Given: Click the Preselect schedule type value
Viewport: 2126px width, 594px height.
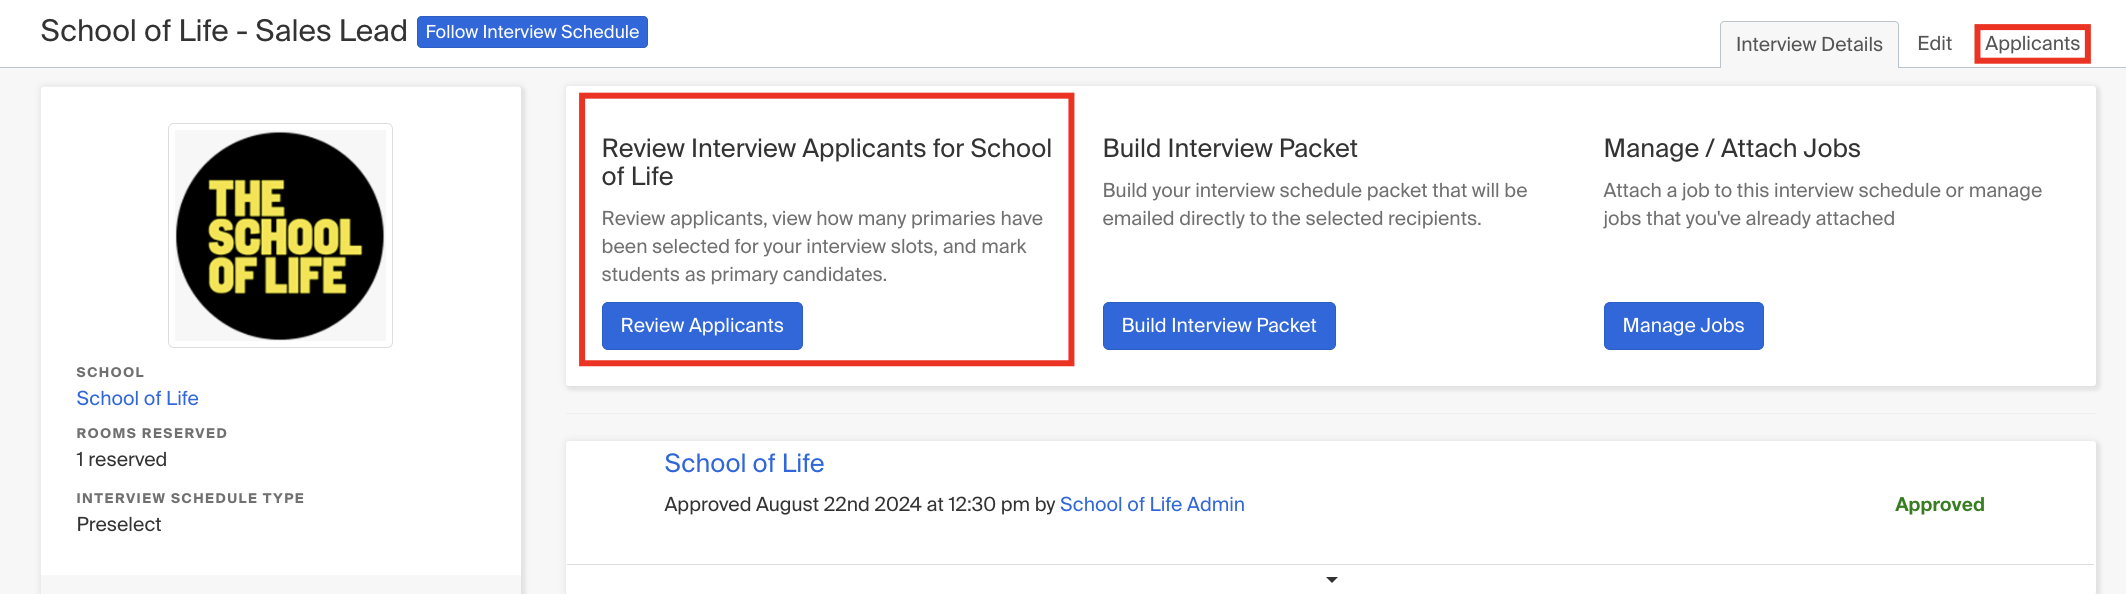Looking at the screenshot, I should (x=119, y=524).
